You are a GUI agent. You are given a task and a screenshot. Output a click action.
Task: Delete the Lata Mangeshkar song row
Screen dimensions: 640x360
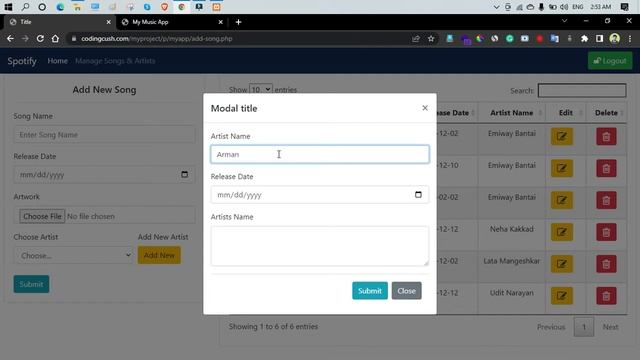(606, 264)
